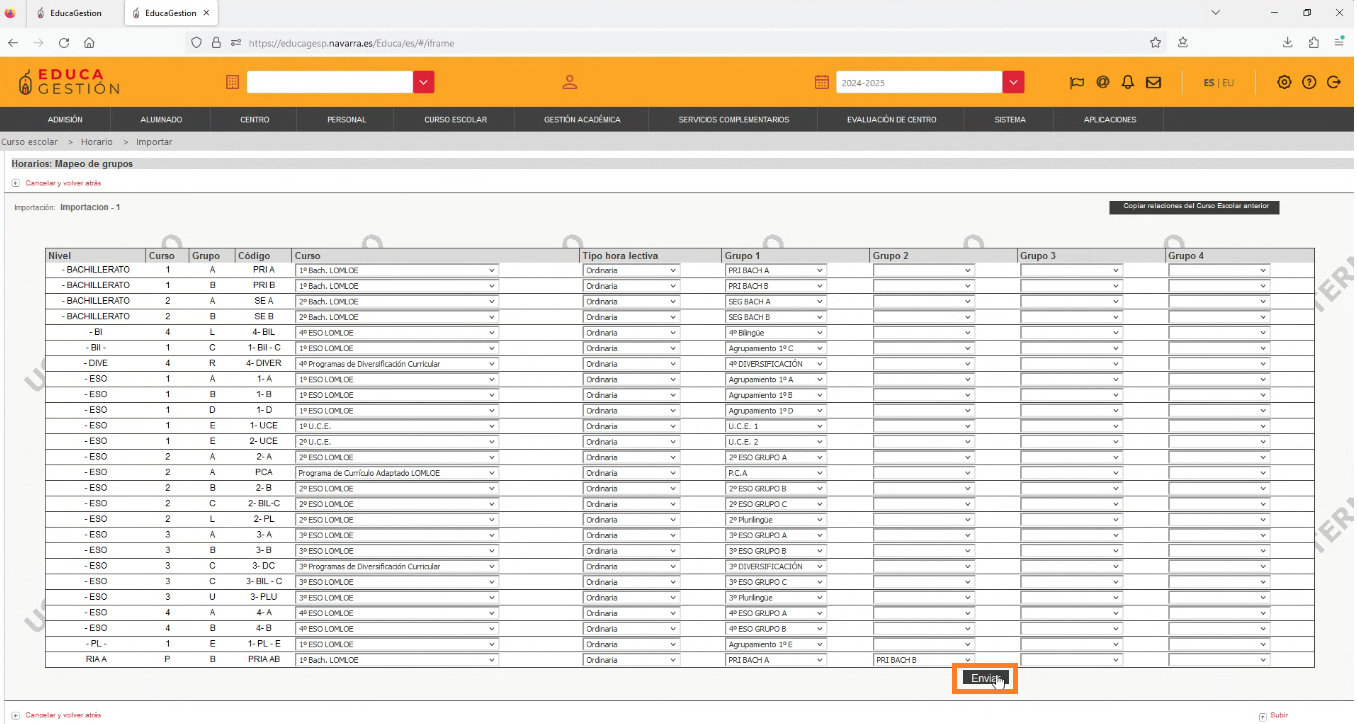Screen dimensions: 1357x724
Task: Open the SERVICIOS COMPLEMENTARIOS menu
Action: click(x=733, y=120)
